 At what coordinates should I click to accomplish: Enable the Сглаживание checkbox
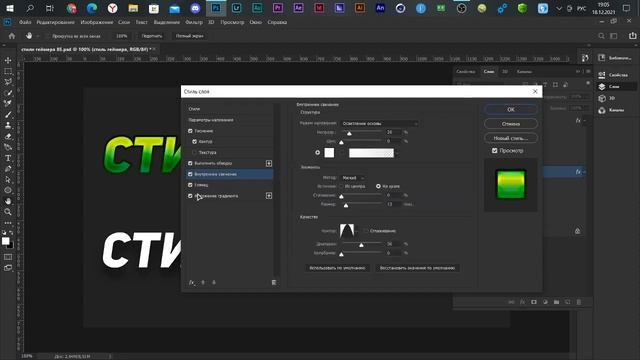[366, 231]
